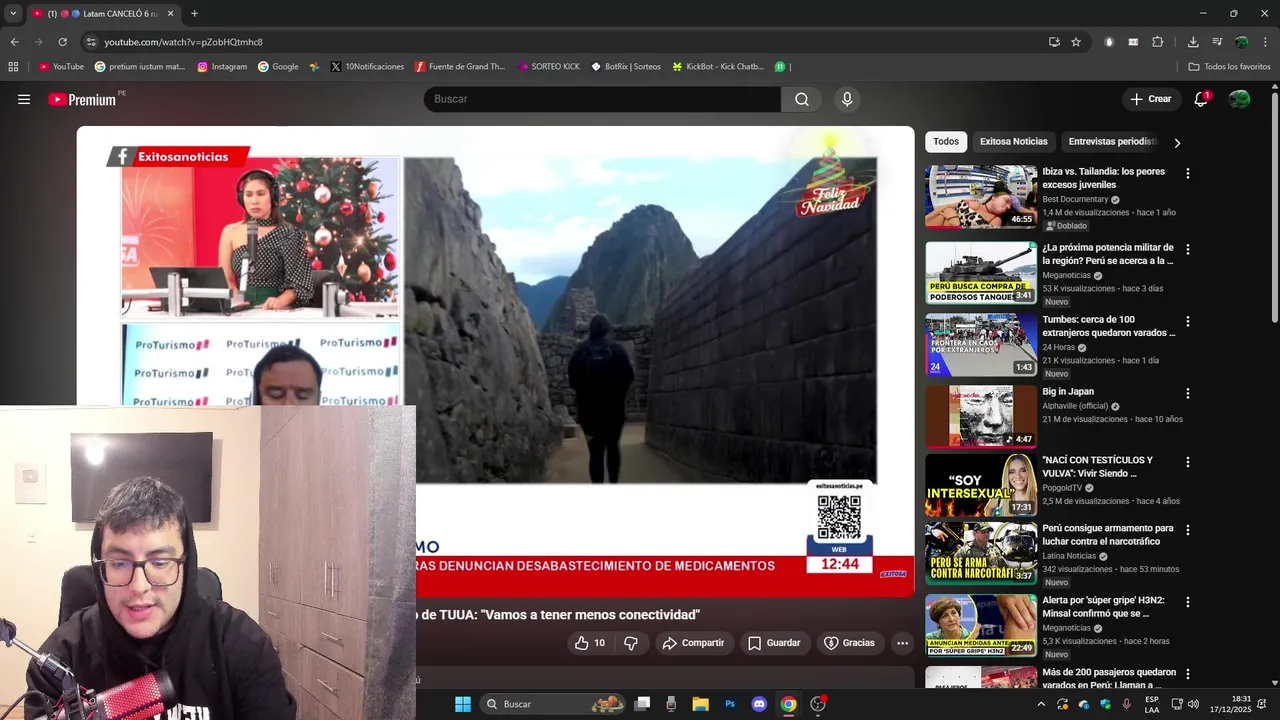
Task: Click the Chrome address bar URL
Action: point(183,42)
